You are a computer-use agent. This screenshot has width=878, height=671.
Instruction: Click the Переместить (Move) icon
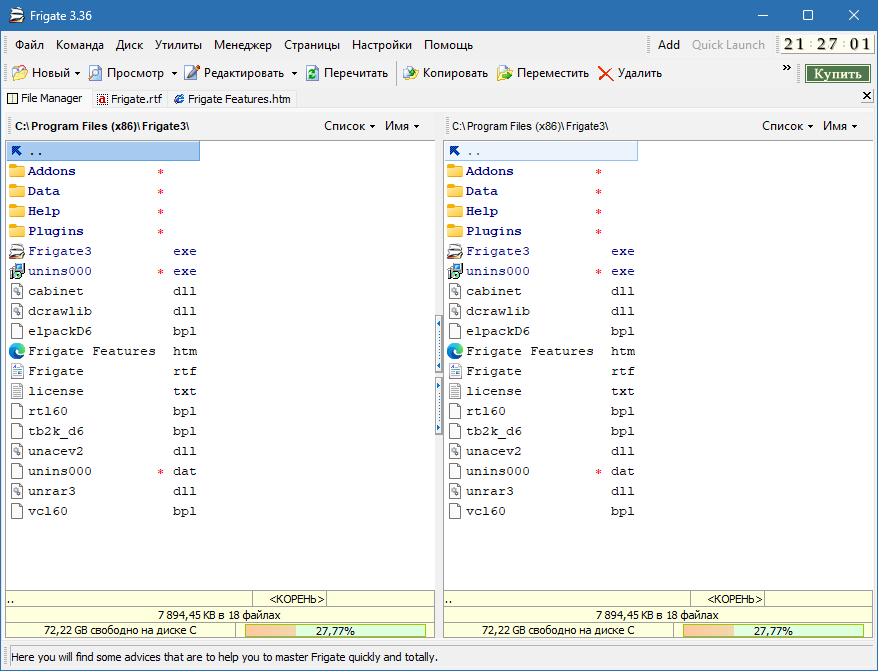[505, 73]
